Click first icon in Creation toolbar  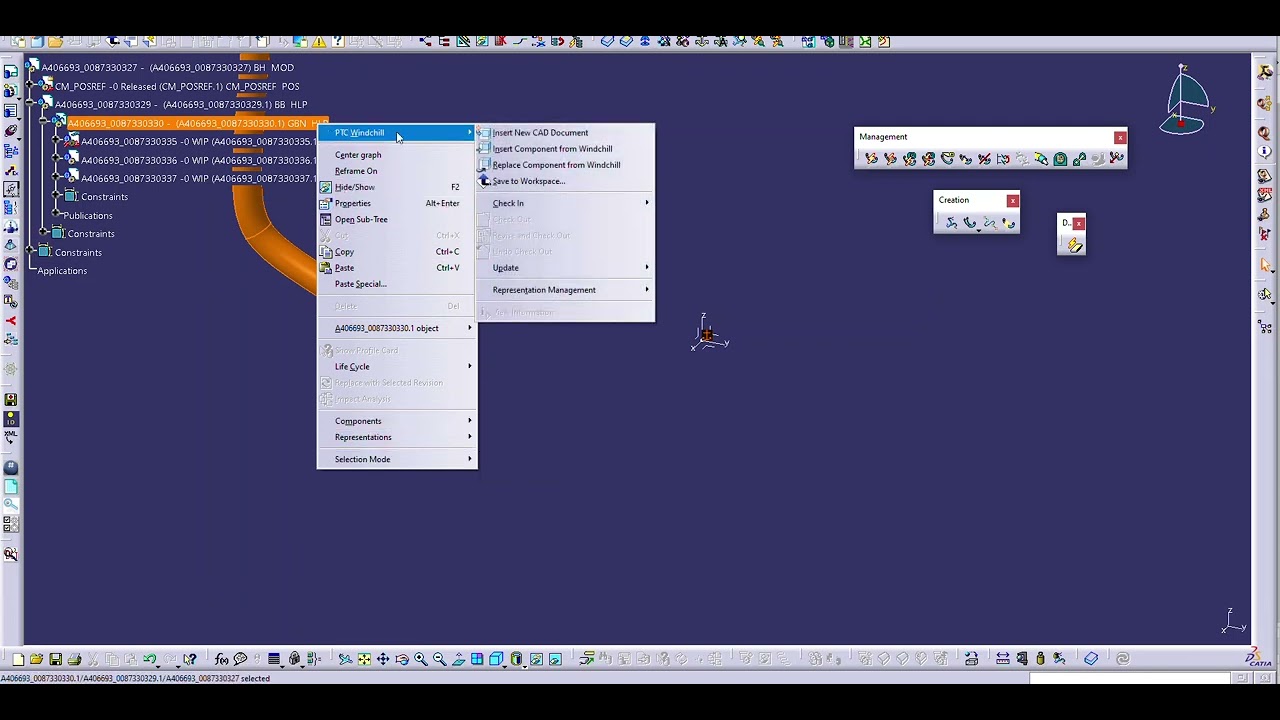(951, 223)
